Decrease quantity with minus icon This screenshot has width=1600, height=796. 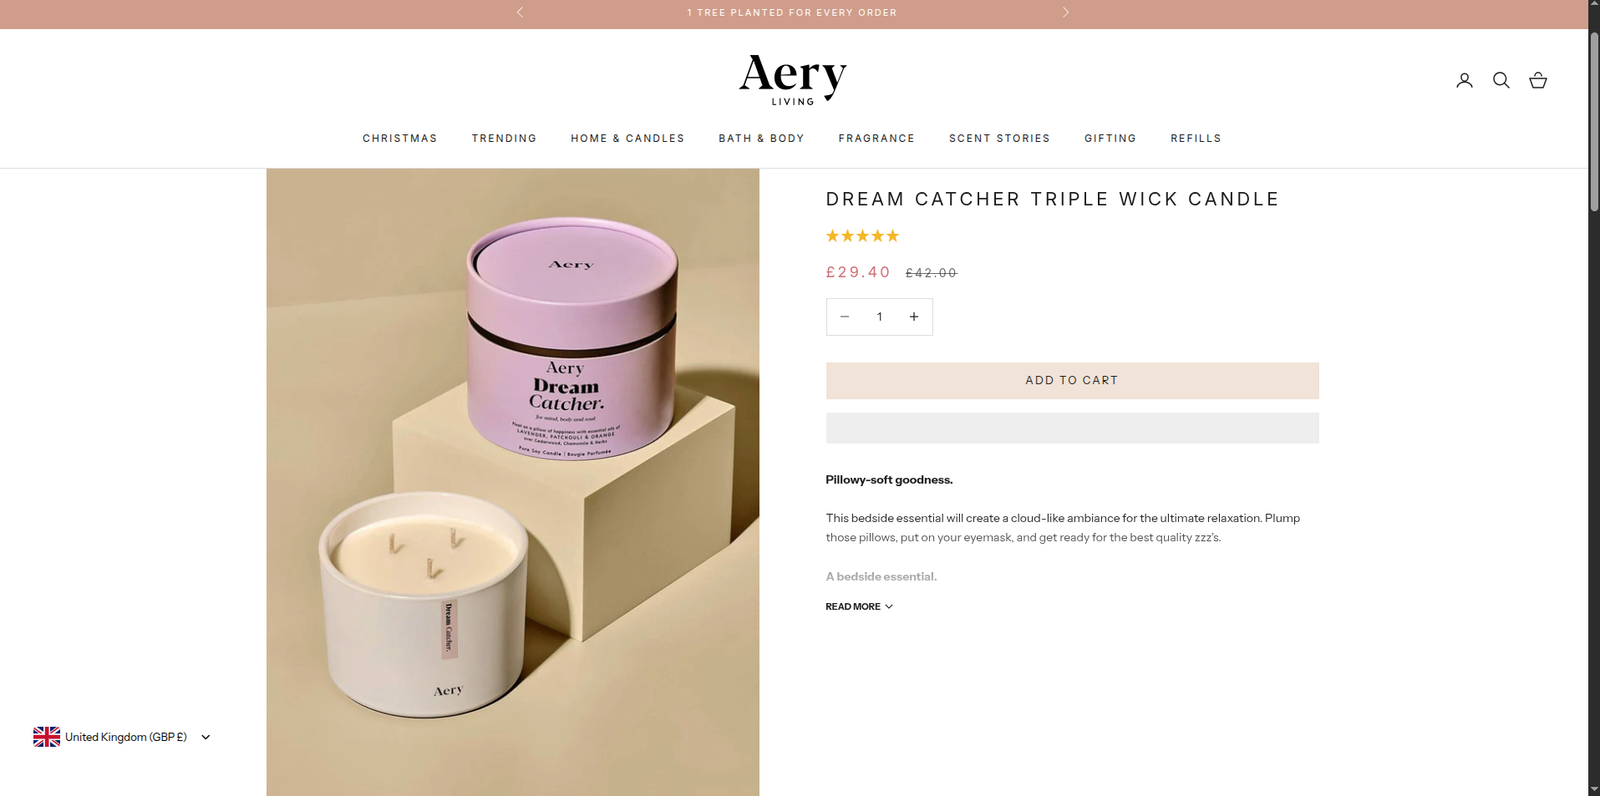pos(844,317)
